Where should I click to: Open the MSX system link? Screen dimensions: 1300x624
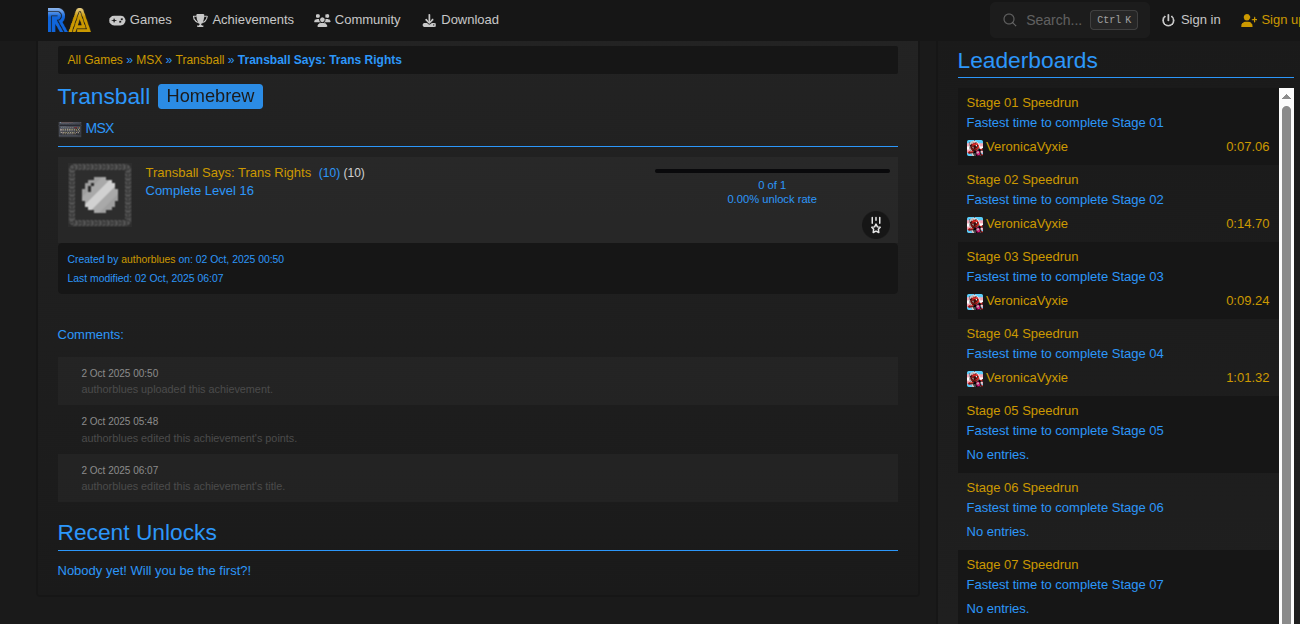point(99,128)
